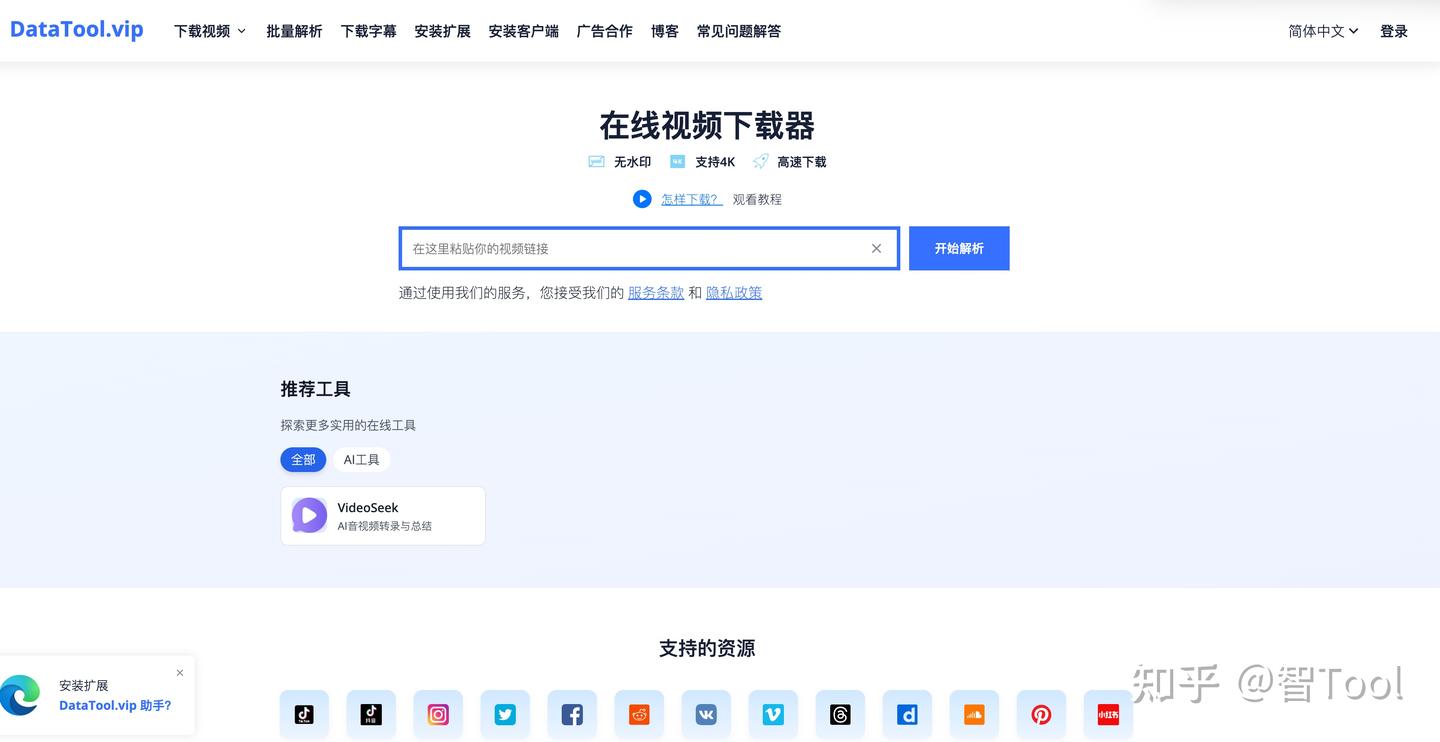The height and width of the screenshot is (742, 1440).
Task: Open the VideoSeek tool card
Action: tap(383, 516)
